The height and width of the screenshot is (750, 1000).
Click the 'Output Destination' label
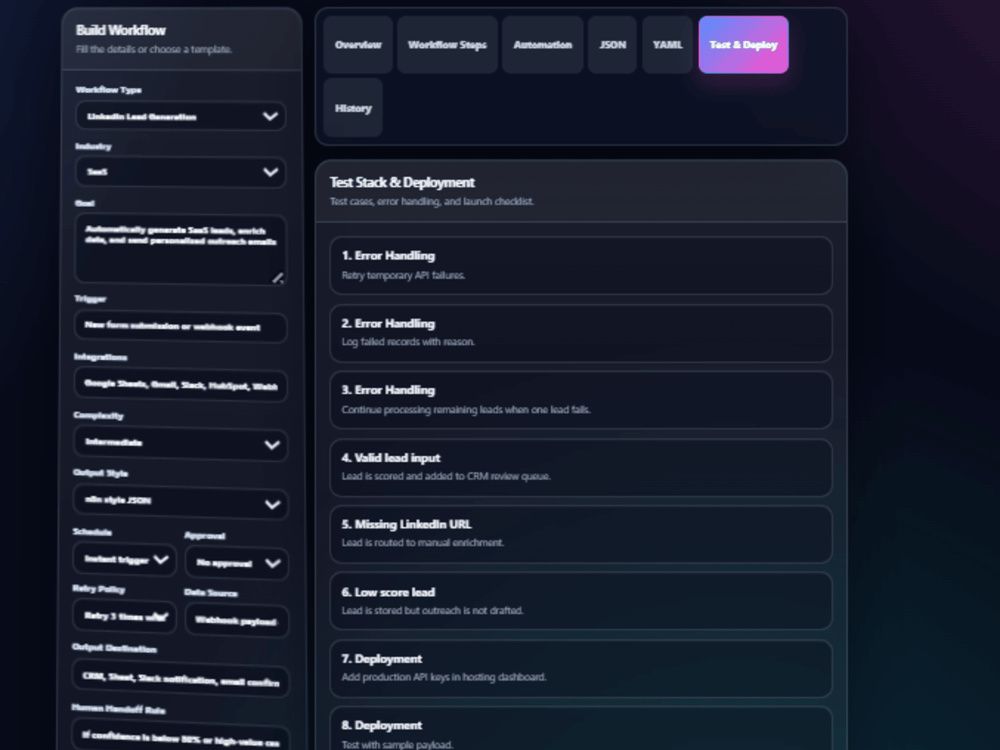point(114,649)
